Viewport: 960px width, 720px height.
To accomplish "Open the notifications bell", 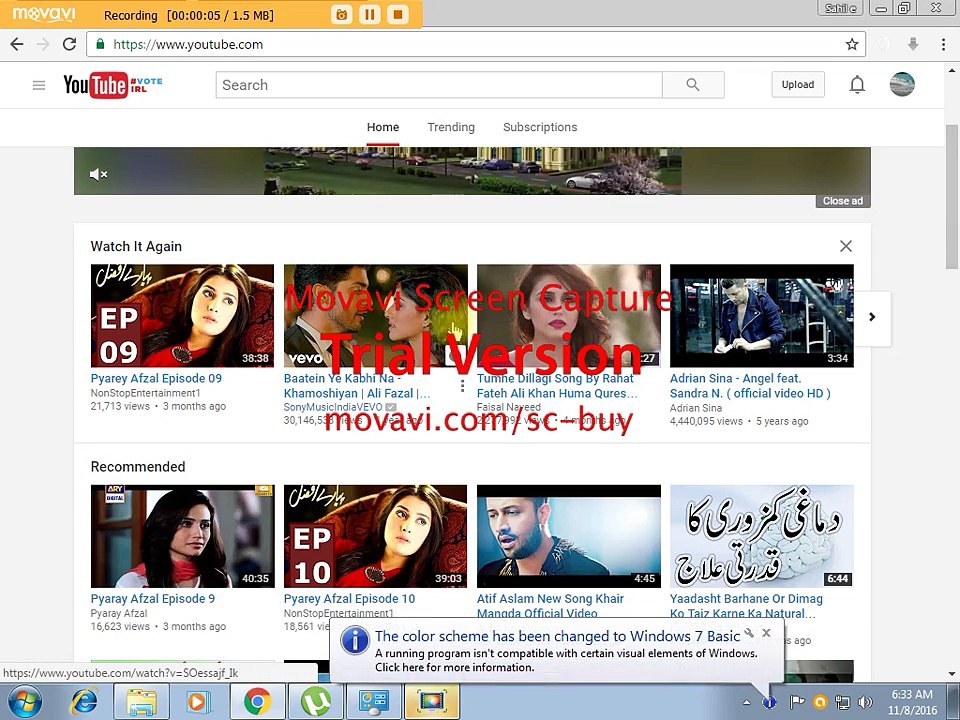I will [x=857, y=84].
